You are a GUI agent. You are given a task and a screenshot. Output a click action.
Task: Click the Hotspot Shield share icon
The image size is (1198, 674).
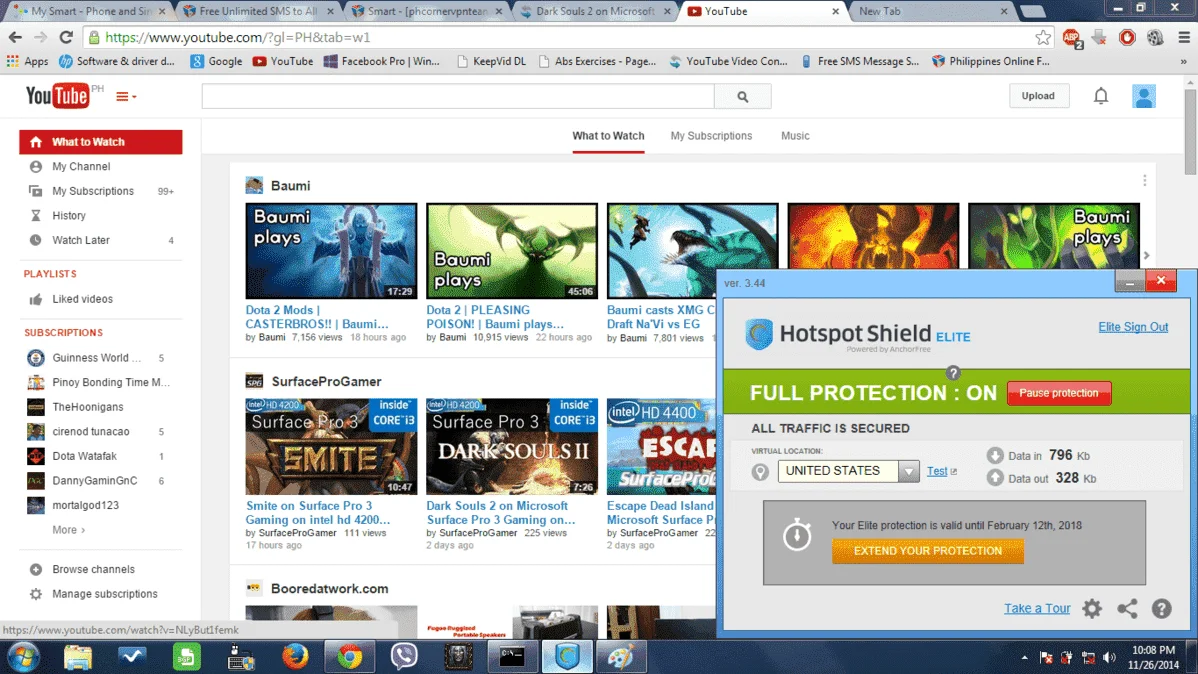(1127, 608)
